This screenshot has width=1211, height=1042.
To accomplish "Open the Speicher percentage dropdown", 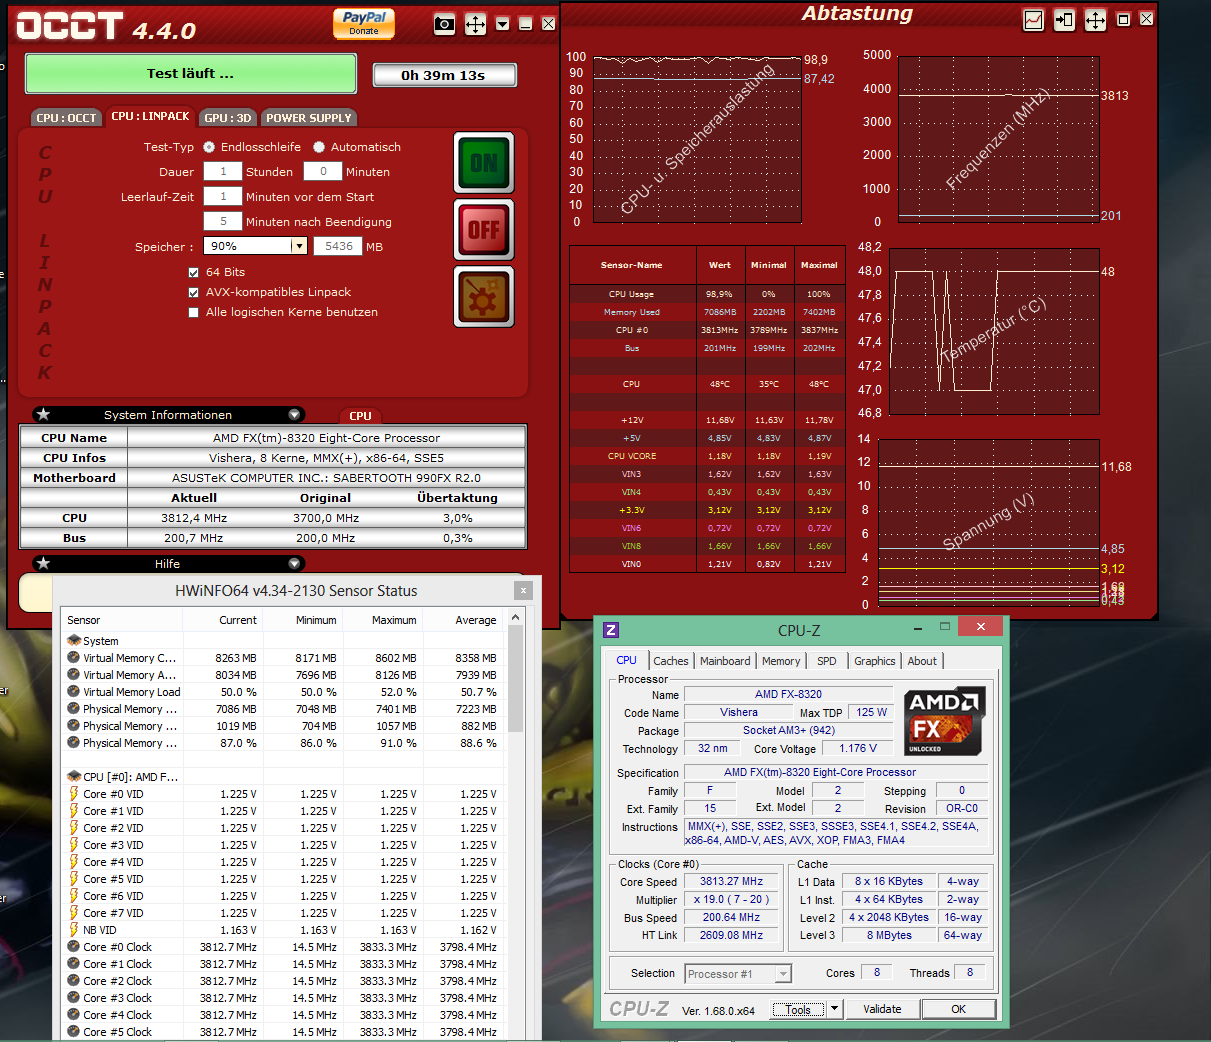I will 298,246.
